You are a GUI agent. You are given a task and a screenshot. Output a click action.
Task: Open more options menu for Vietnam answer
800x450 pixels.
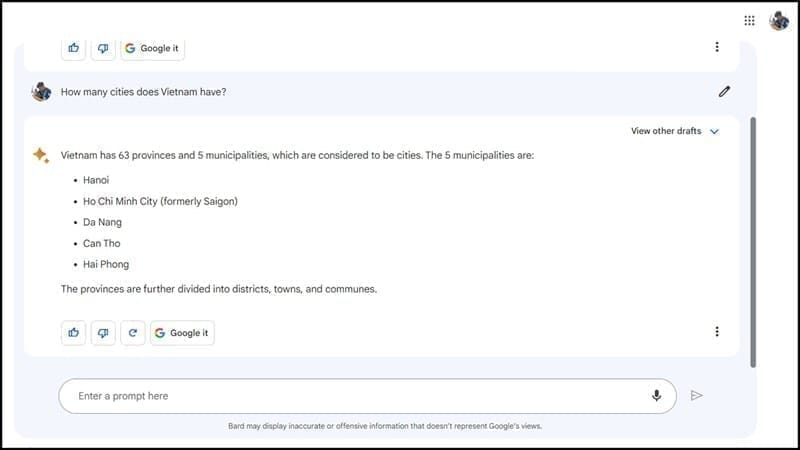coord(717,332)
